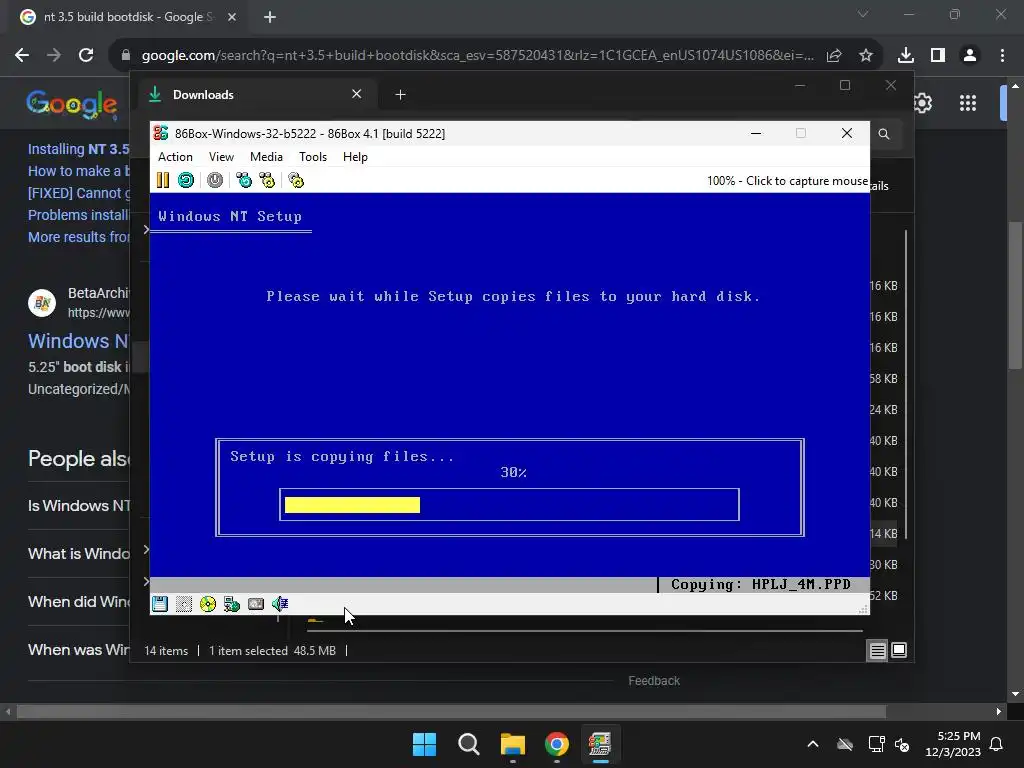Viewport: 1024px width, 768px height.
Task: Click the Chrome horizontal scrollbar
Action: [451, 711]
